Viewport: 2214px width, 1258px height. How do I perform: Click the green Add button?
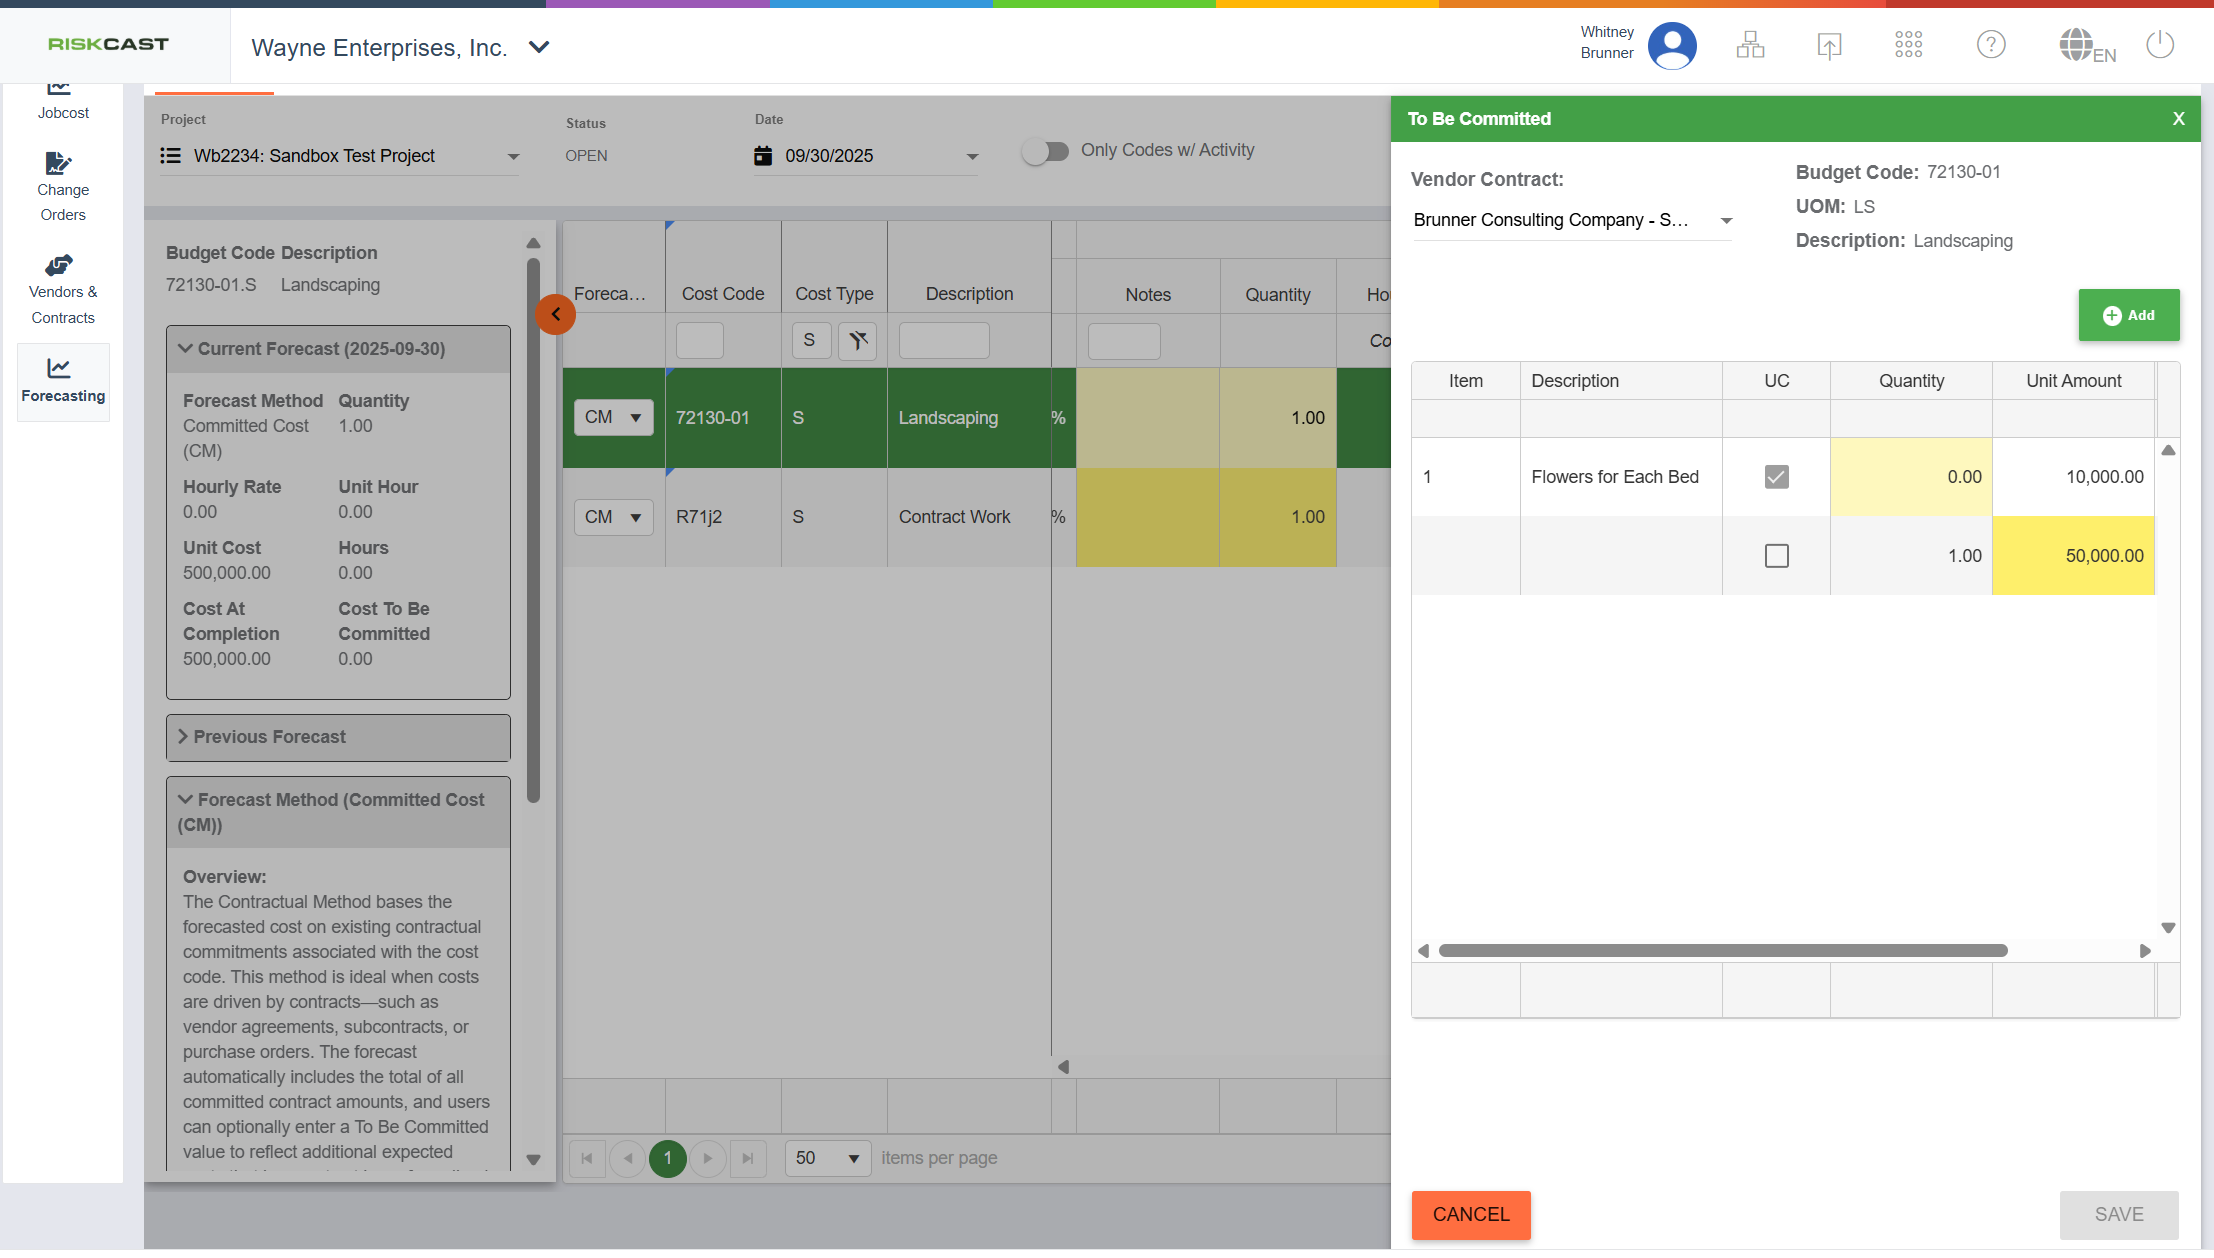pos(2128,316)
